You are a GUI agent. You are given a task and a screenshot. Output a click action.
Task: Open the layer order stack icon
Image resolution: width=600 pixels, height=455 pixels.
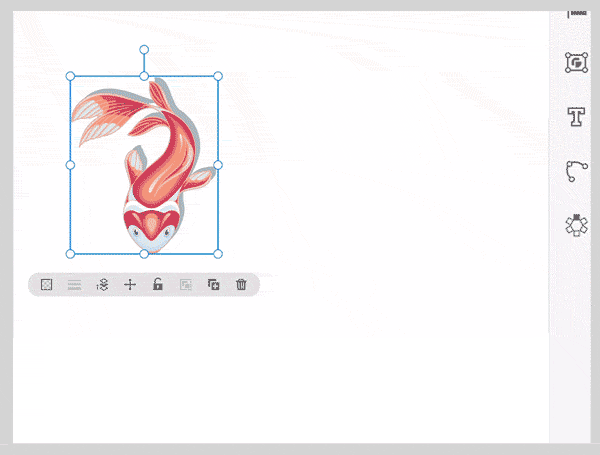click(102, 285)
